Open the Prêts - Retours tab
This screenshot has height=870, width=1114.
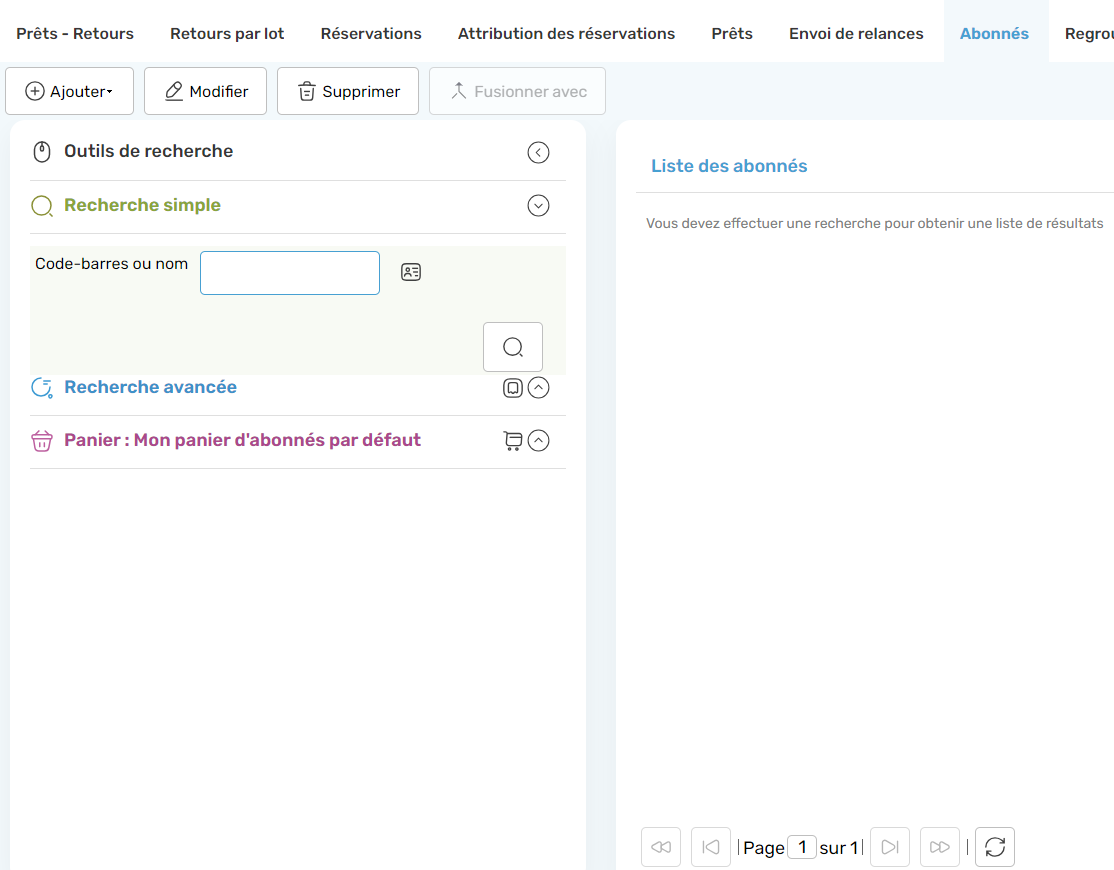point(74,32)
